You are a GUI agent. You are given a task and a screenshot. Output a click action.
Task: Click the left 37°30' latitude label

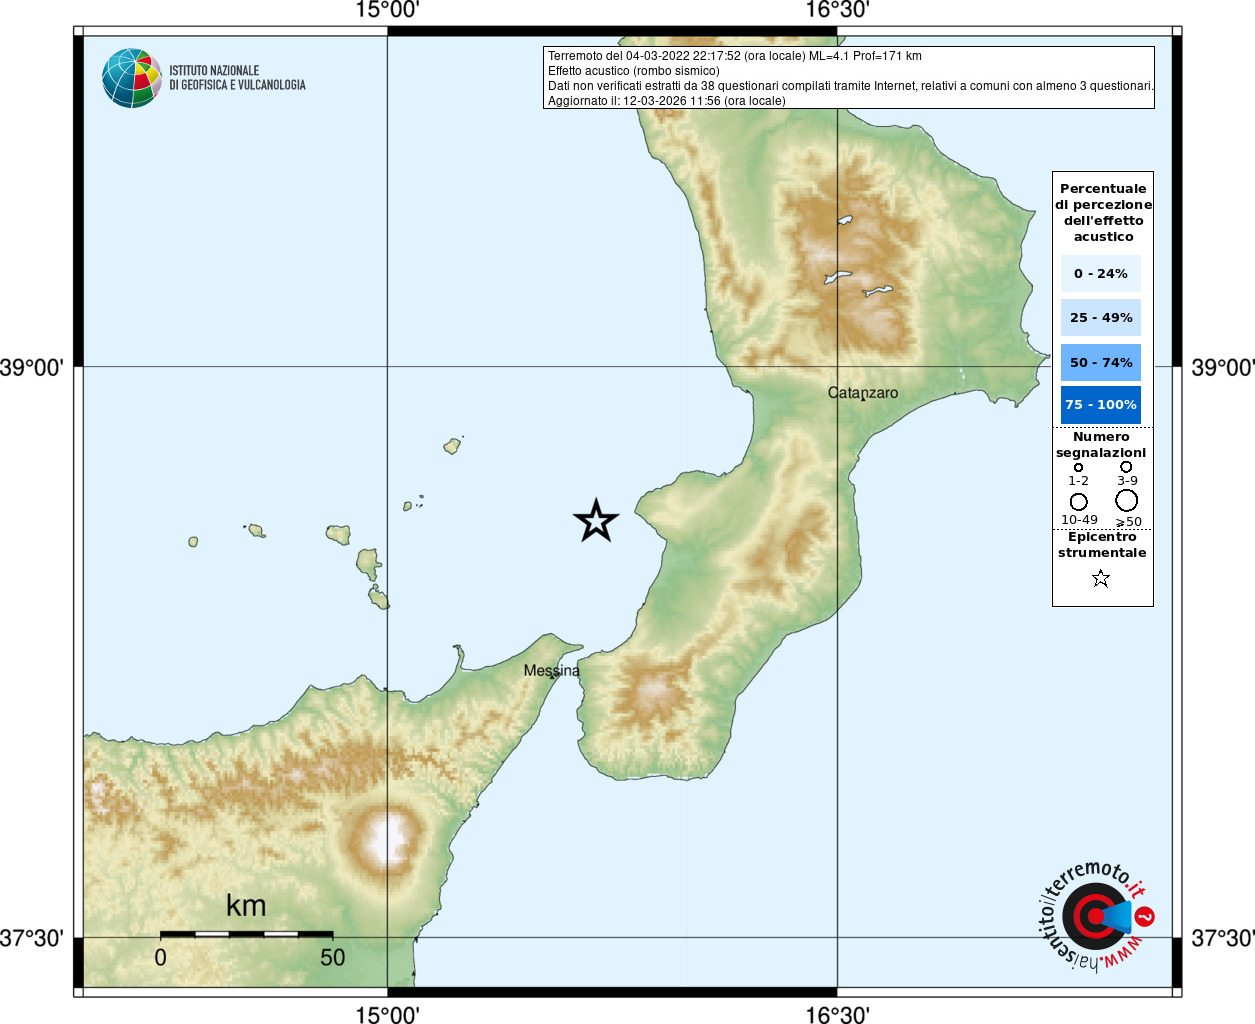(x=32, y=938)
